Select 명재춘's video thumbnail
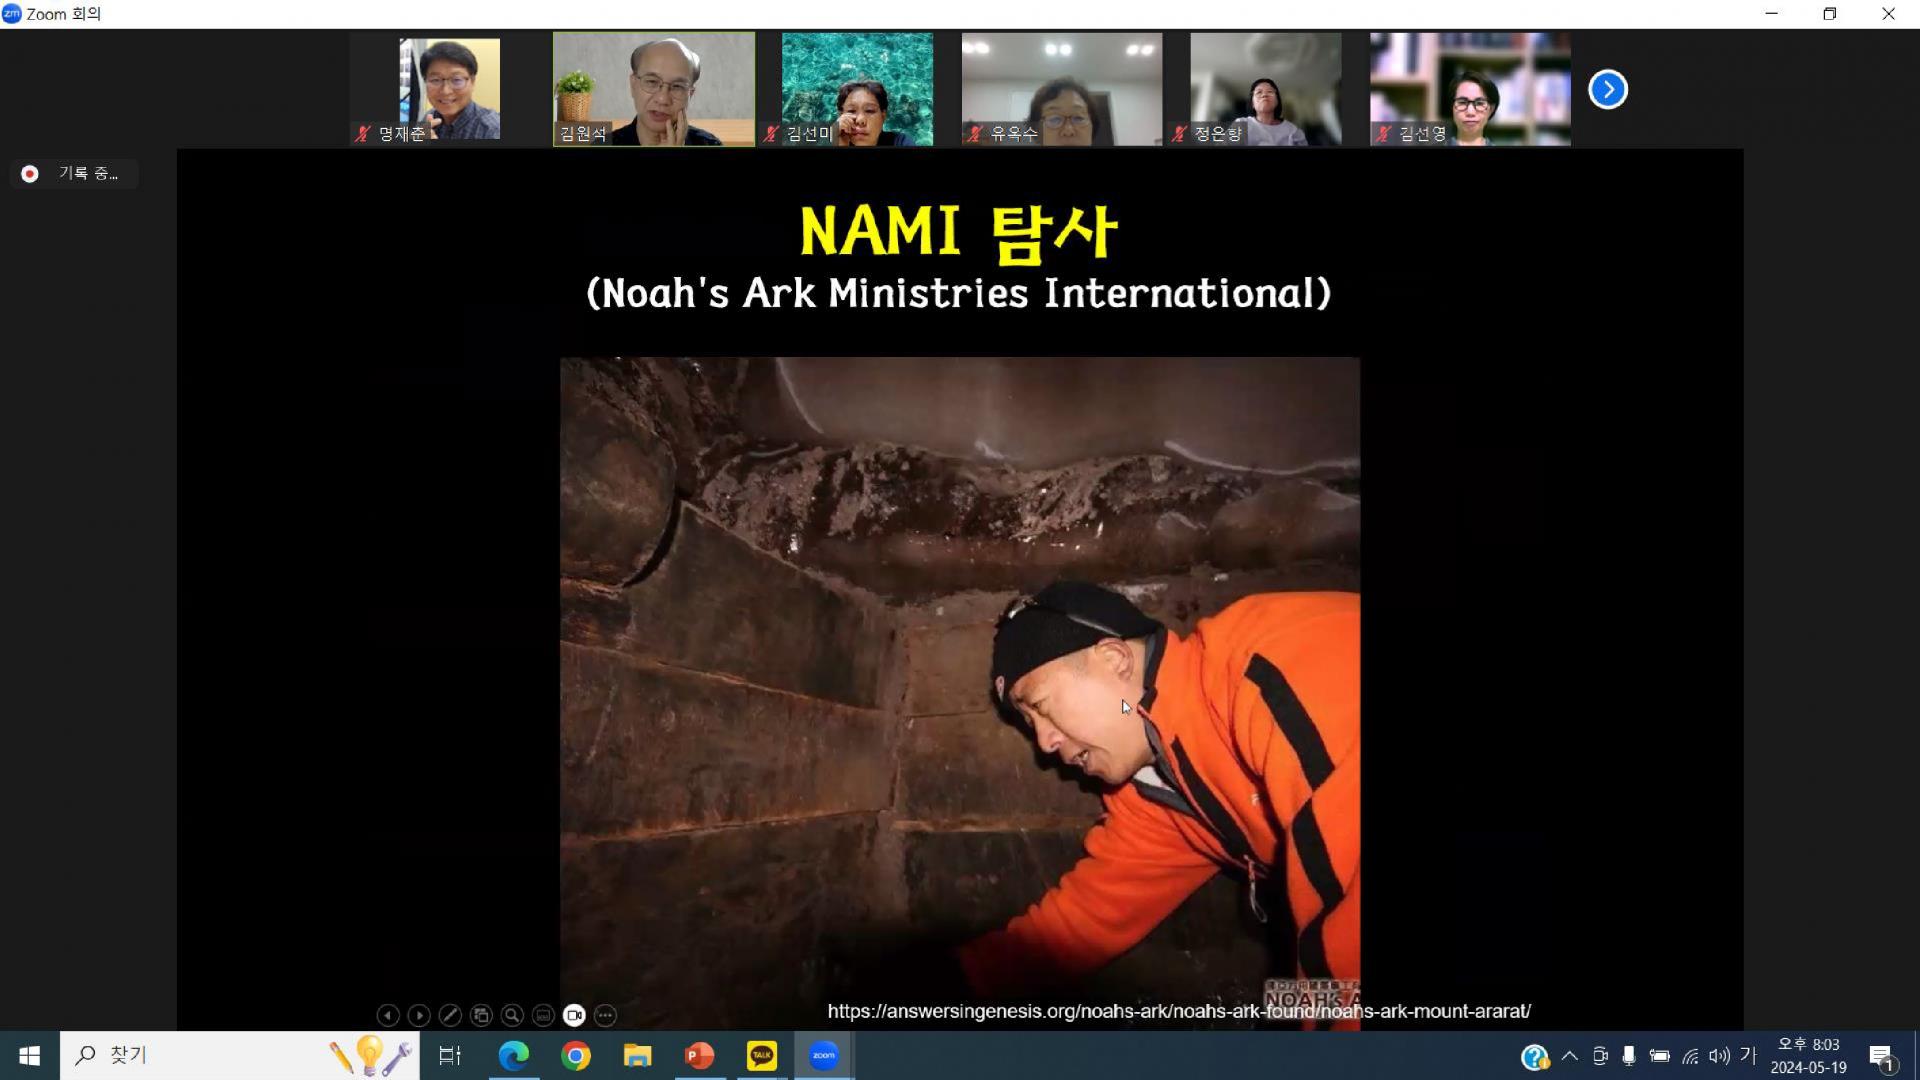The image size is (1920, 1080). pos(450,89)
